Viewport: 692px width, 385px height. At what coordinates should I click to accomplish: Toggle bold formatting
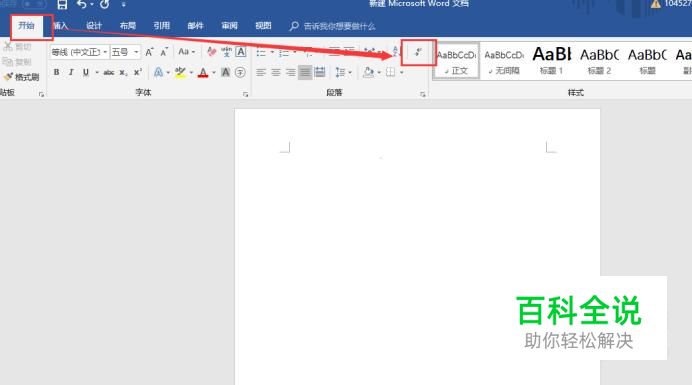coord(56,72)
